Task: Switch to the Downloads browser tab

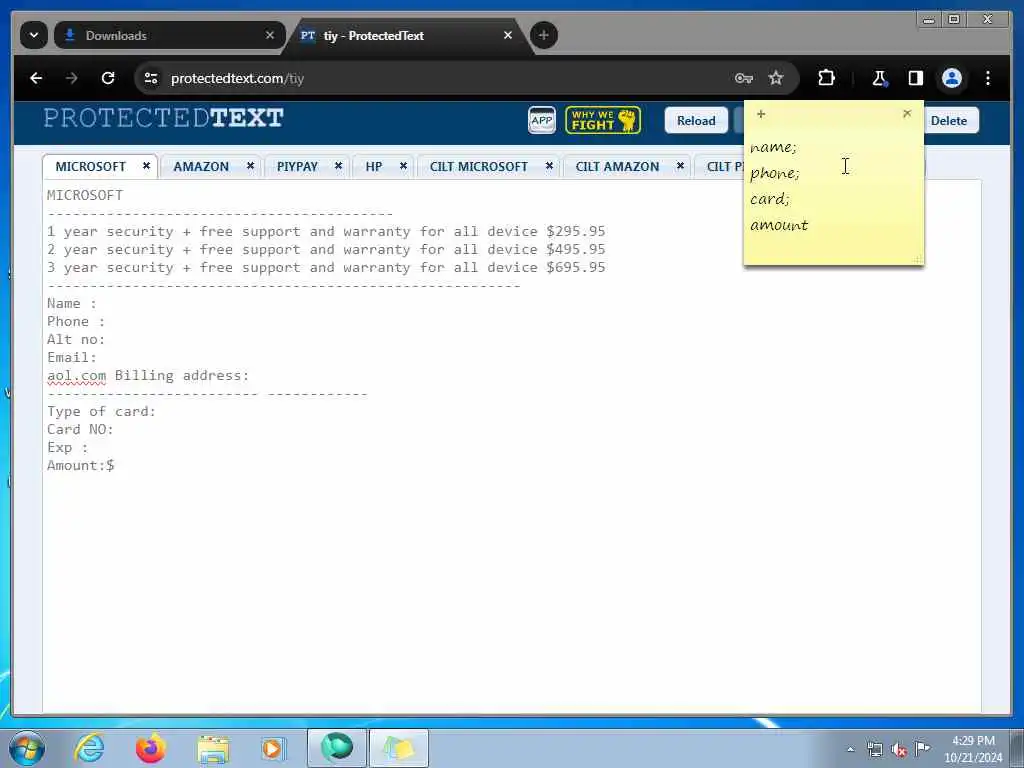Action: pos(170,35)
